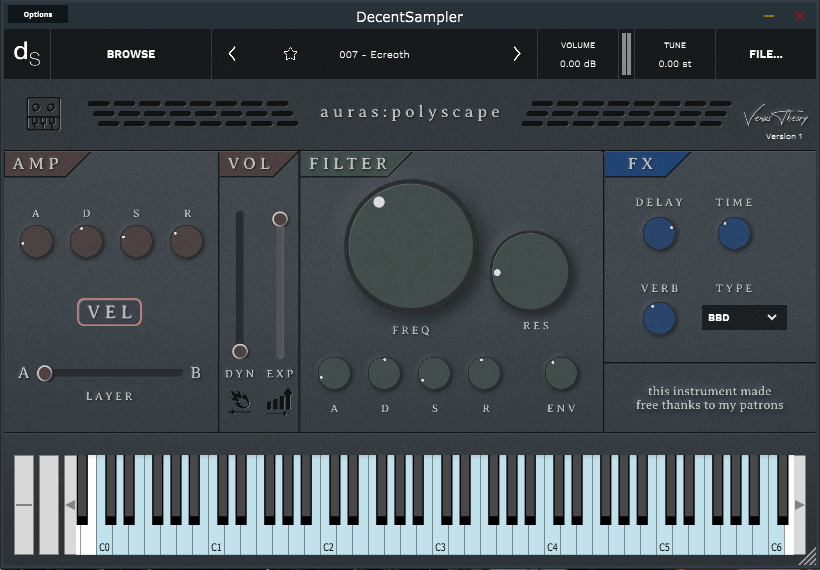
Task: Click the large filter FREQ knob
Action: tap(411, 246)
